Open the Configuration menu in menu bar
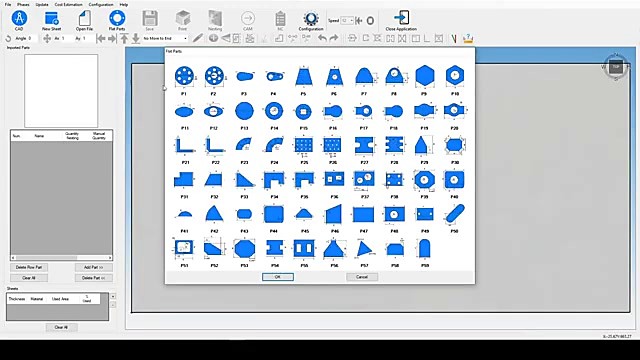The height and width of the screenshot is (360, 640). [101, 4]
